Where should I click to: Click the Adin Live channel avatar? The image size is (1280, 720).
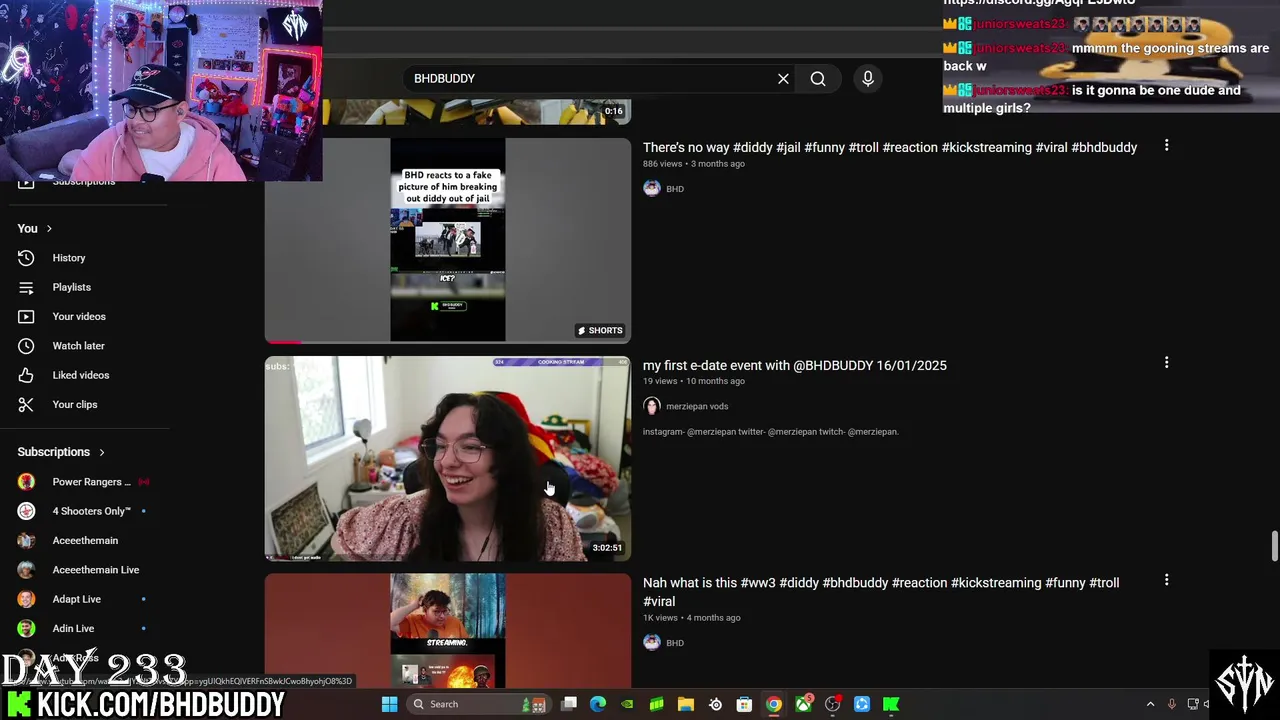pyautogui.click(x=26, y=628)
